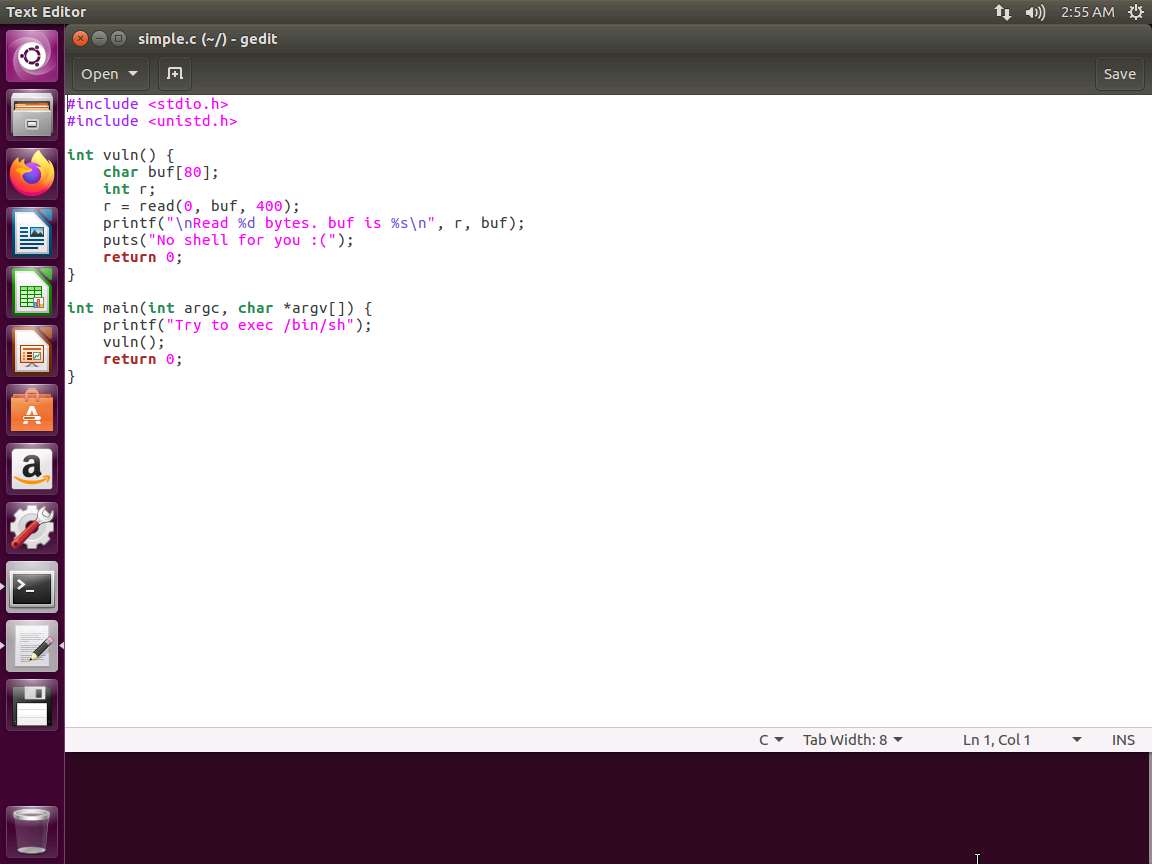Expand the Tab Width: 8 selector
This screenshot has width=1152, height=864.
(852, 740)
